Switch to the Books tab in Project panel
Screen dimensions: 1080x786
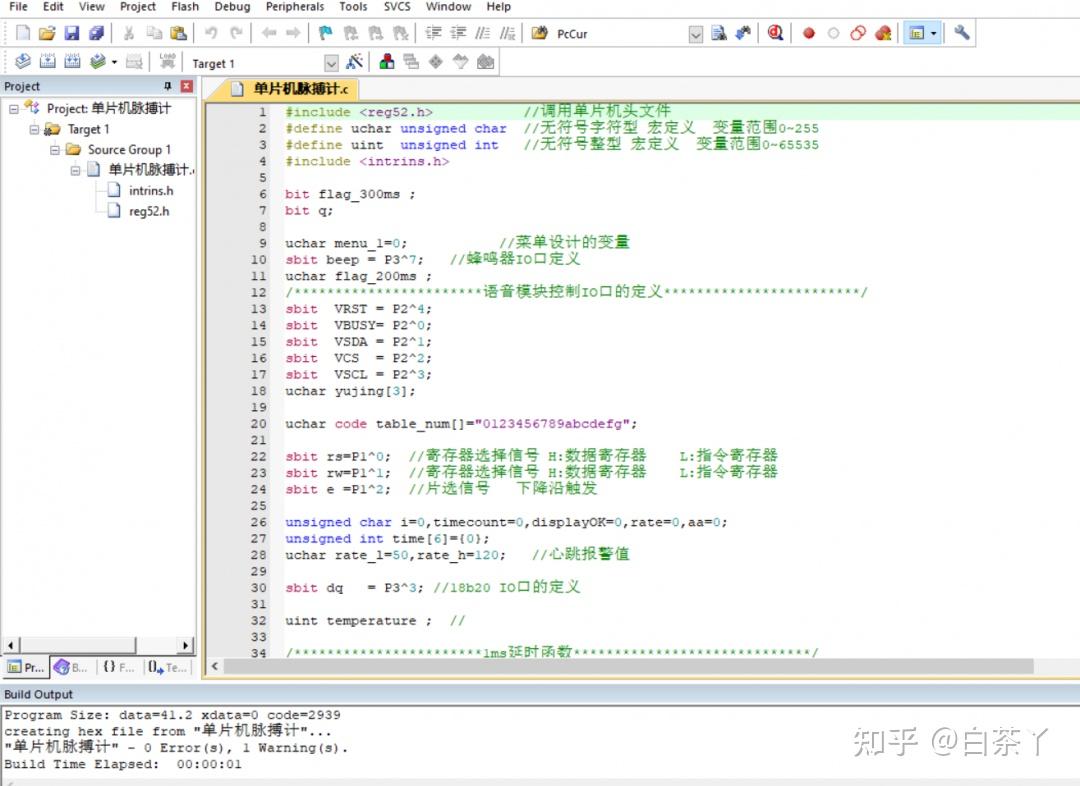[x=71, y=667]
